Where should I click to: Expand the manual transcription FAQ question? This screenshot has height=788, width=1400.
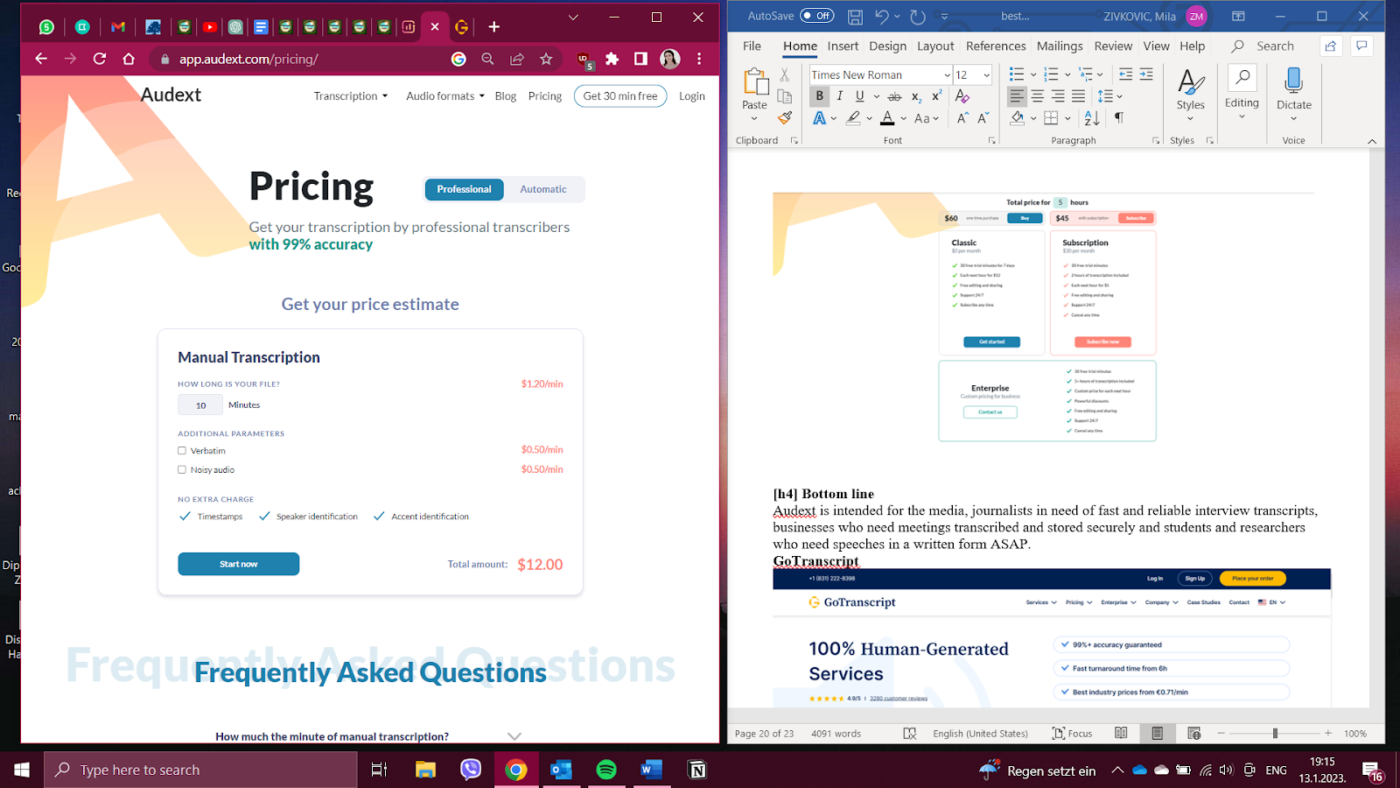pos(514,736)
